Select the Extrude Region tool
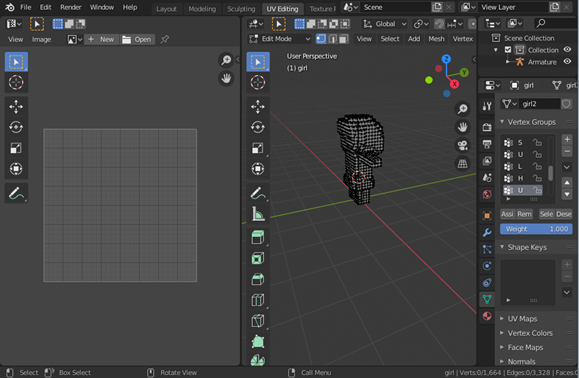Screen dimensions: 579x378 (258, 237)
